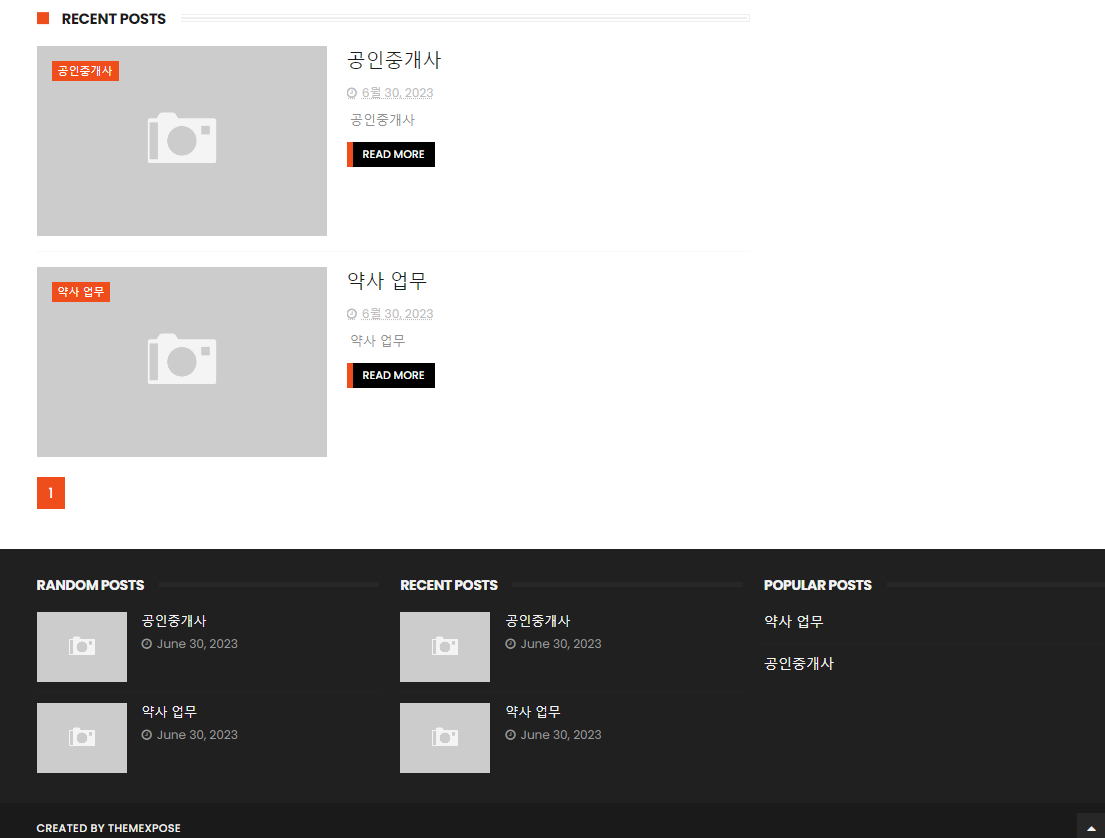The height and width of the screenshot is (838, 1105).
Task: Open the 공인중개사 post title in Recent Posts
Action: coord(394,60)
